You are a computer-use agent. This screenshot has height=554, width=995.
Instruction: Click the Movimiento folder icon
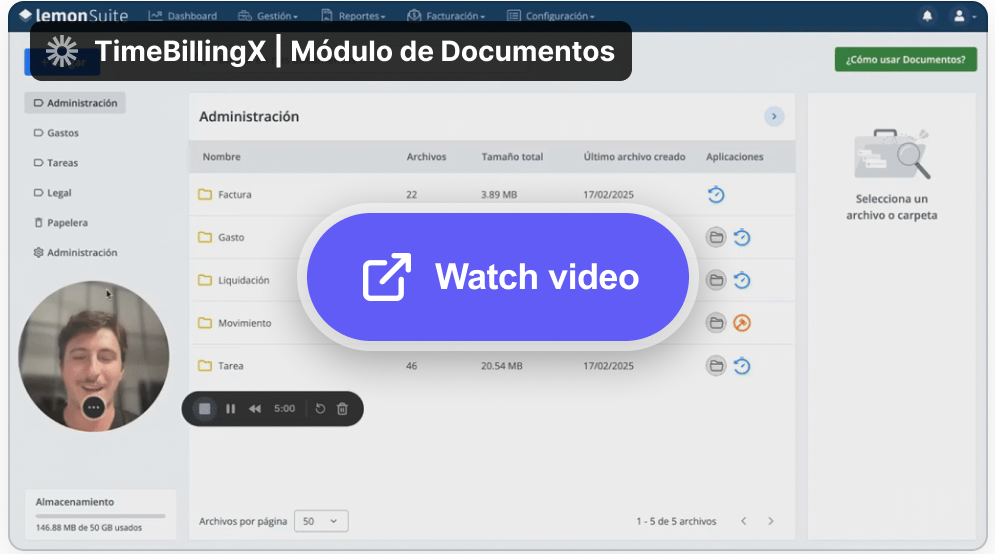pos(204,322)
